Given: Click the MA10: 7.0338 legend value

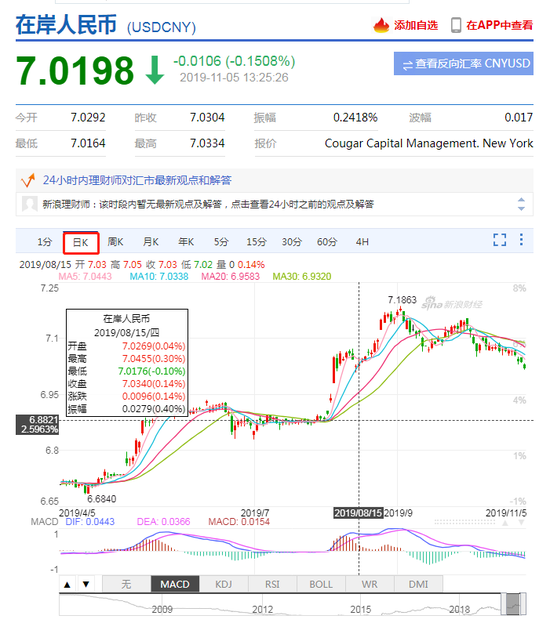Looking at the screenshot, I should tap(159, 277).
